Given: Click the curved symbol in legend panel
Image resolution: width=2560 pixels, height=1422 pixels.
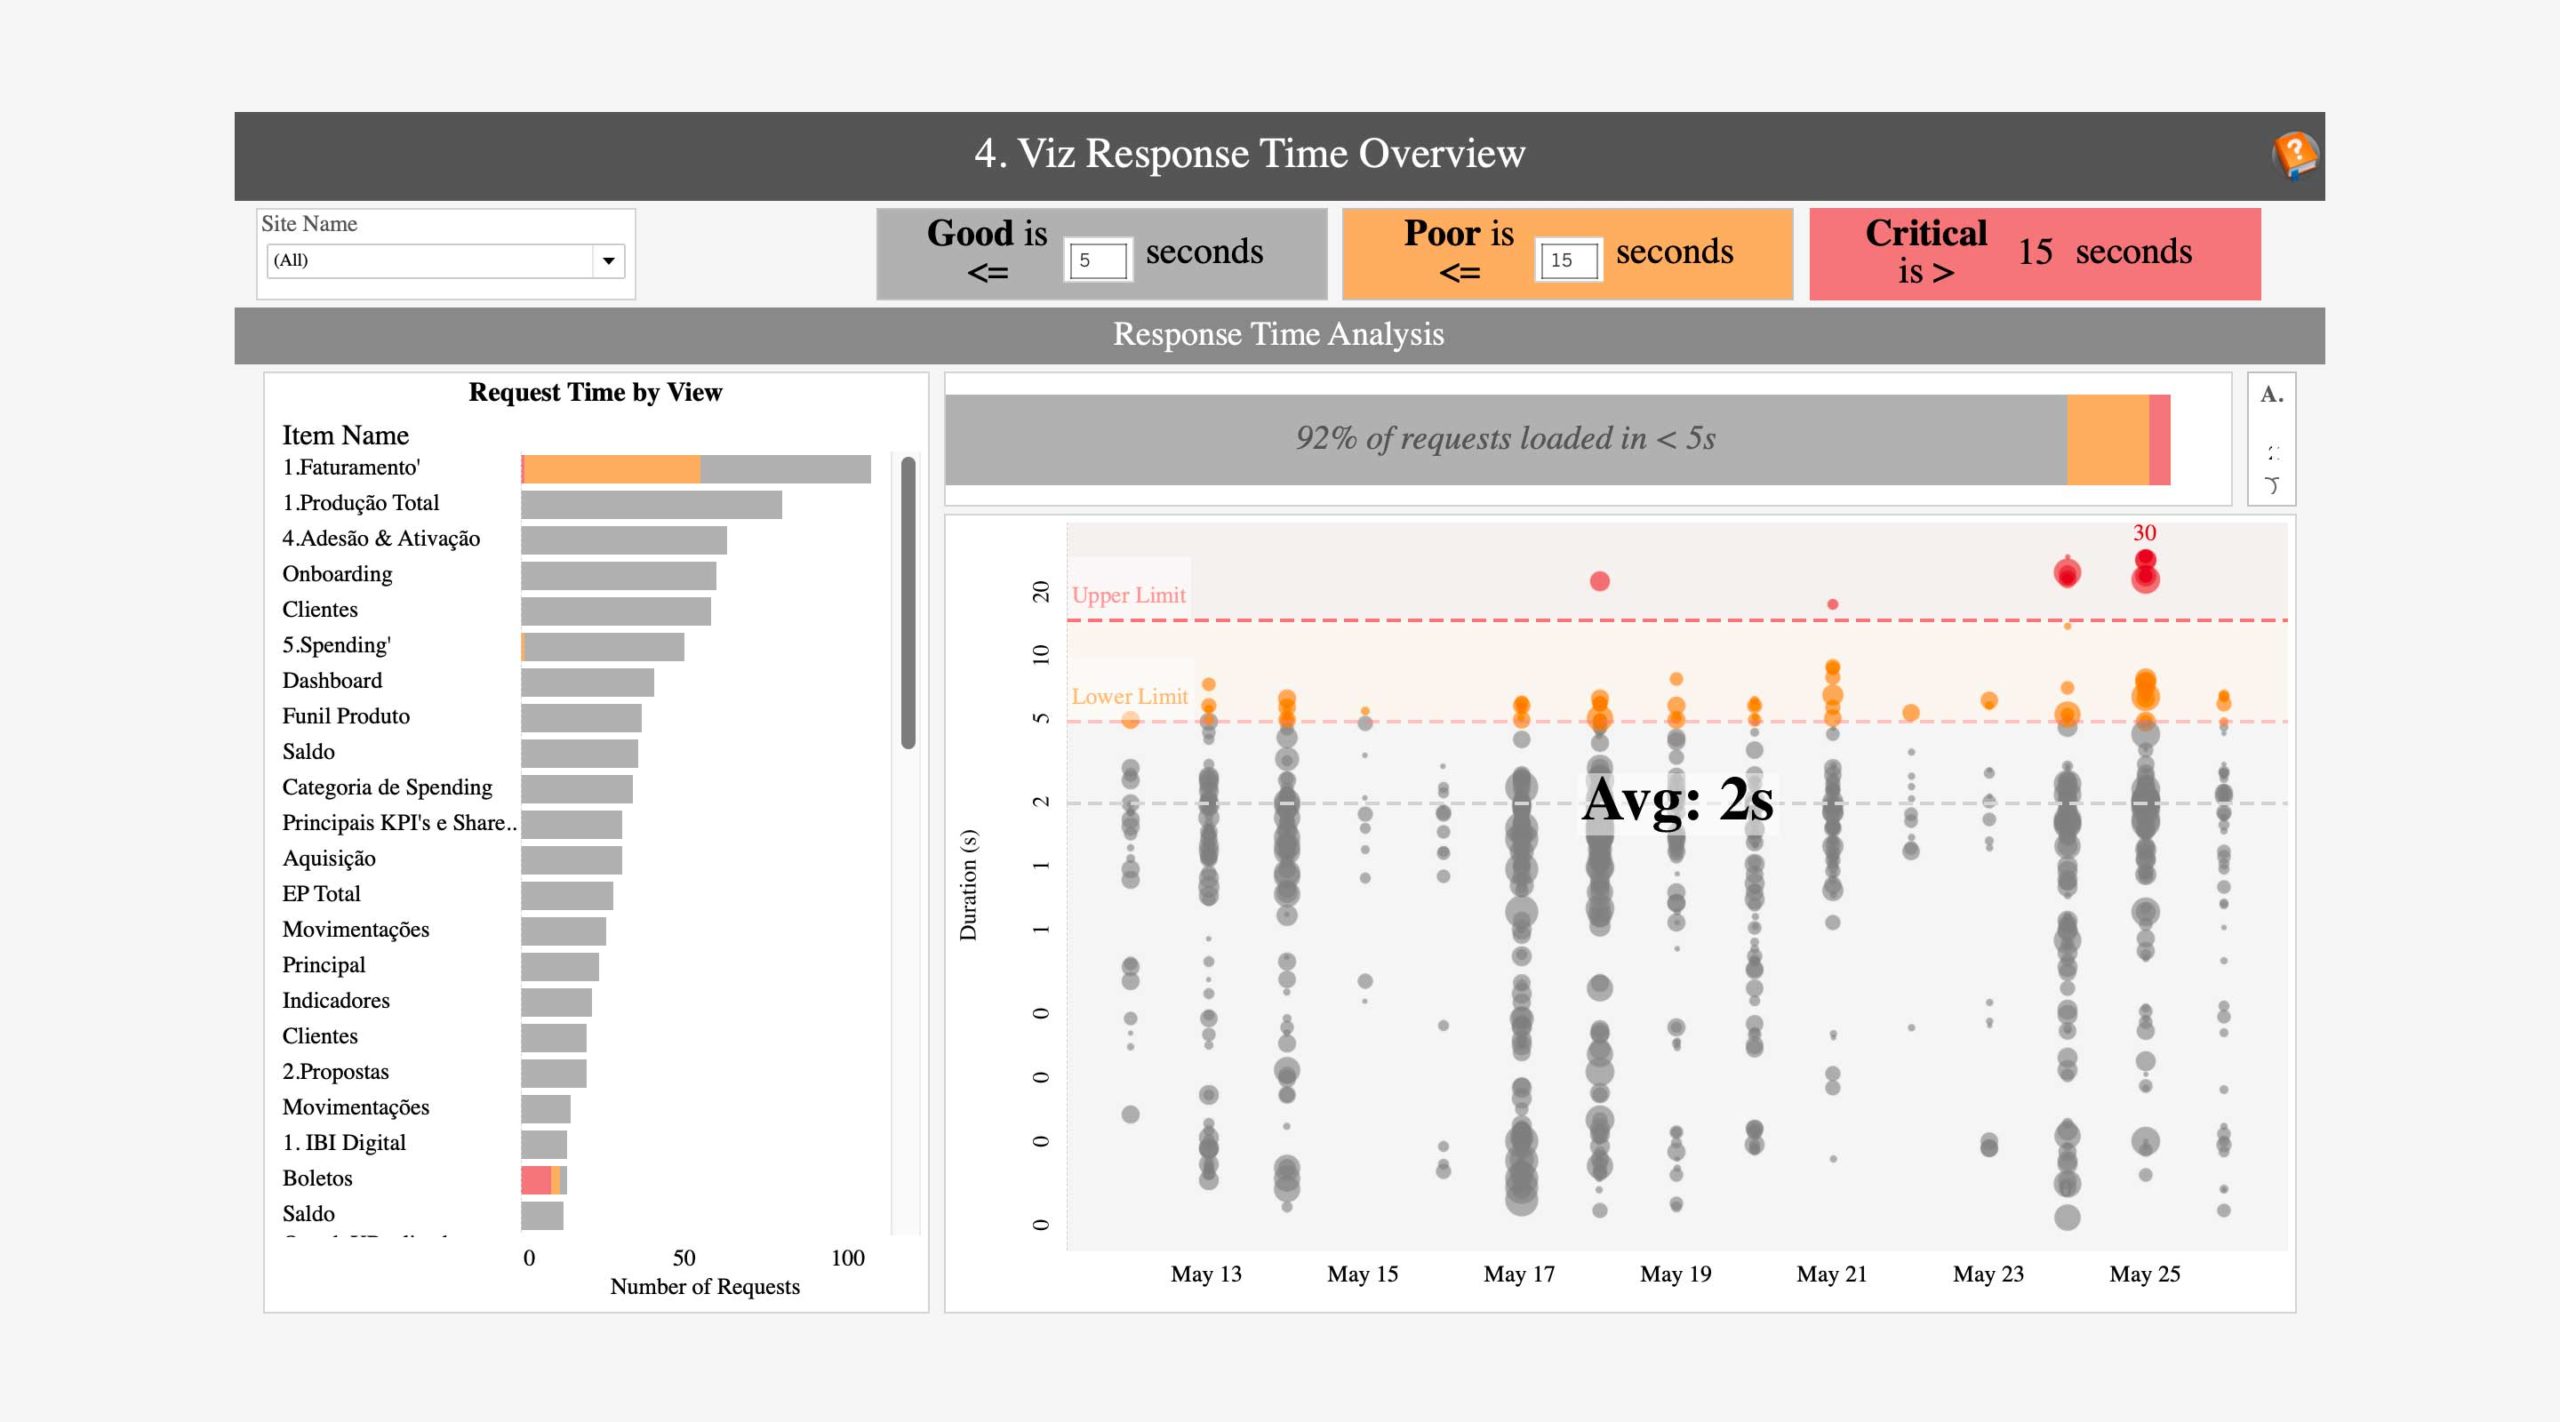Looking at the screenshot, I should 2272,486.
